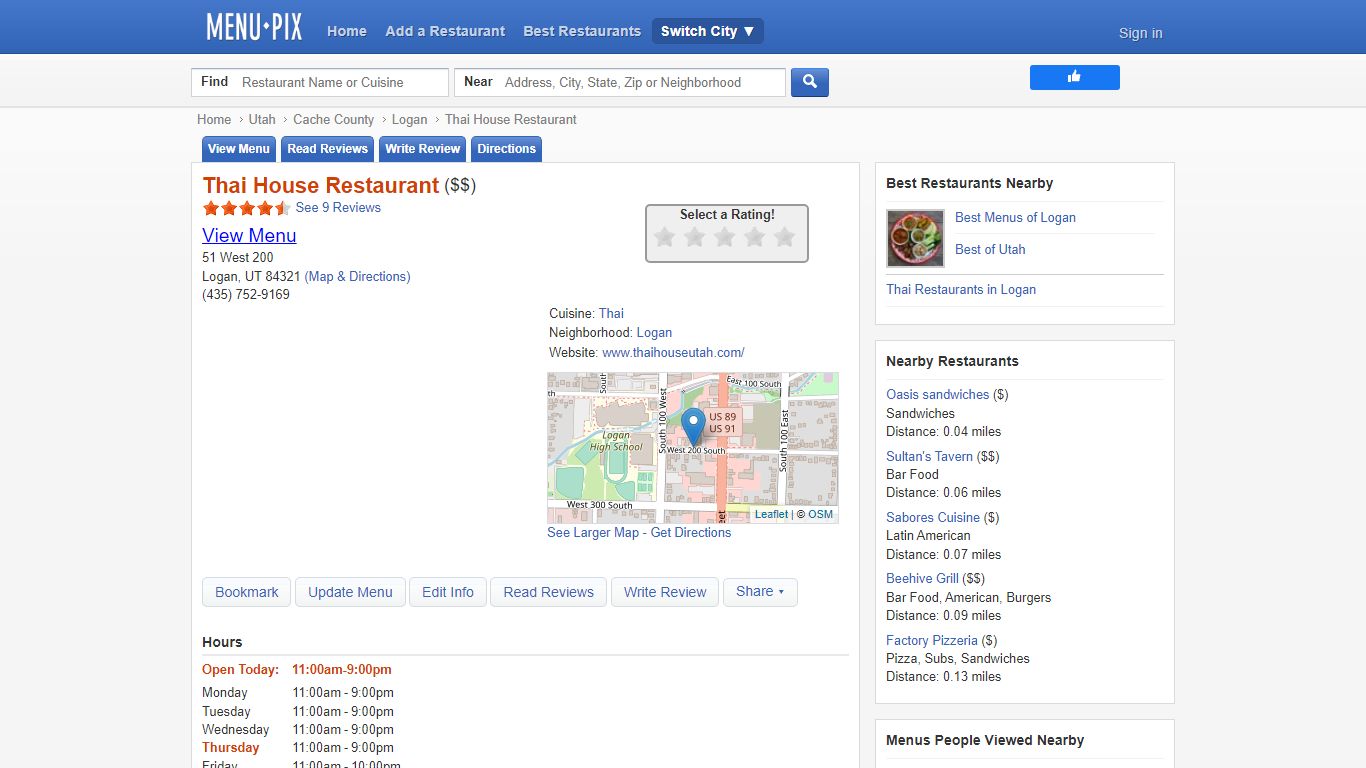Image resolution: width=1366 pixels, height=768 pixels.
Task: Click the Cache County breadcrumb link
Action: pos(333,119)
